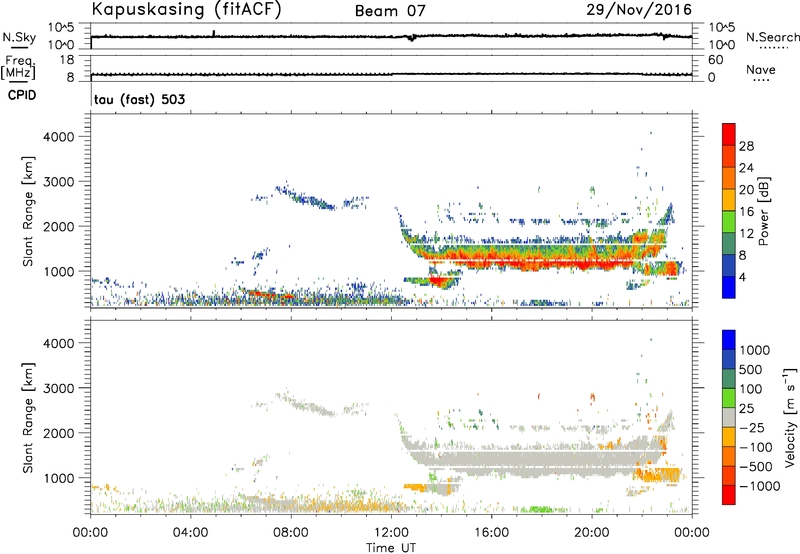The height and width of the screenshot is (554, 800).
Task: Click red -1000 segment of velocity colorbar
Action: 729,495
